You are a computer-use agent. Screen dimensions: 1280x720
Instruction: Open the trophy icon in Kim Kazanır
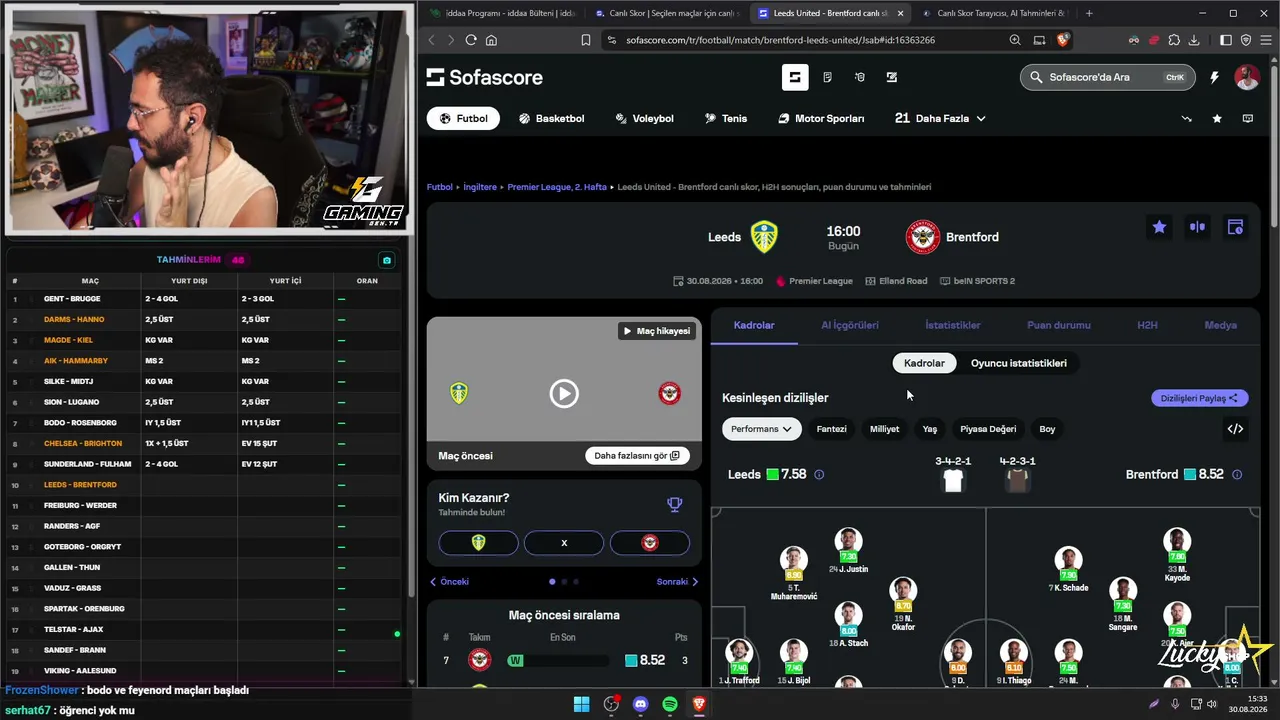point(675,504)
